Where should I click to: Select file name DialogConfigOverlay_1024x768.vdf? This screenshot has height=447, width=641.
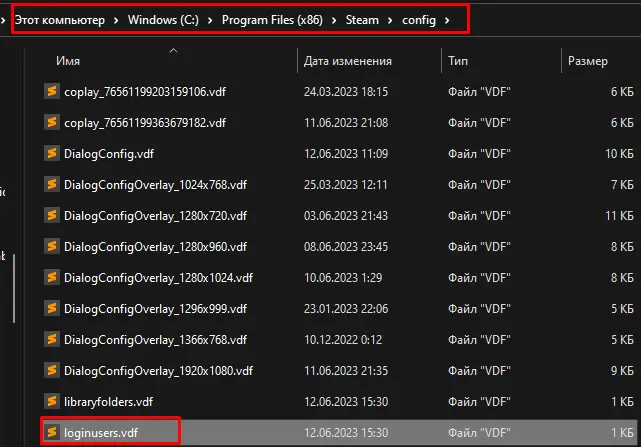155,185
